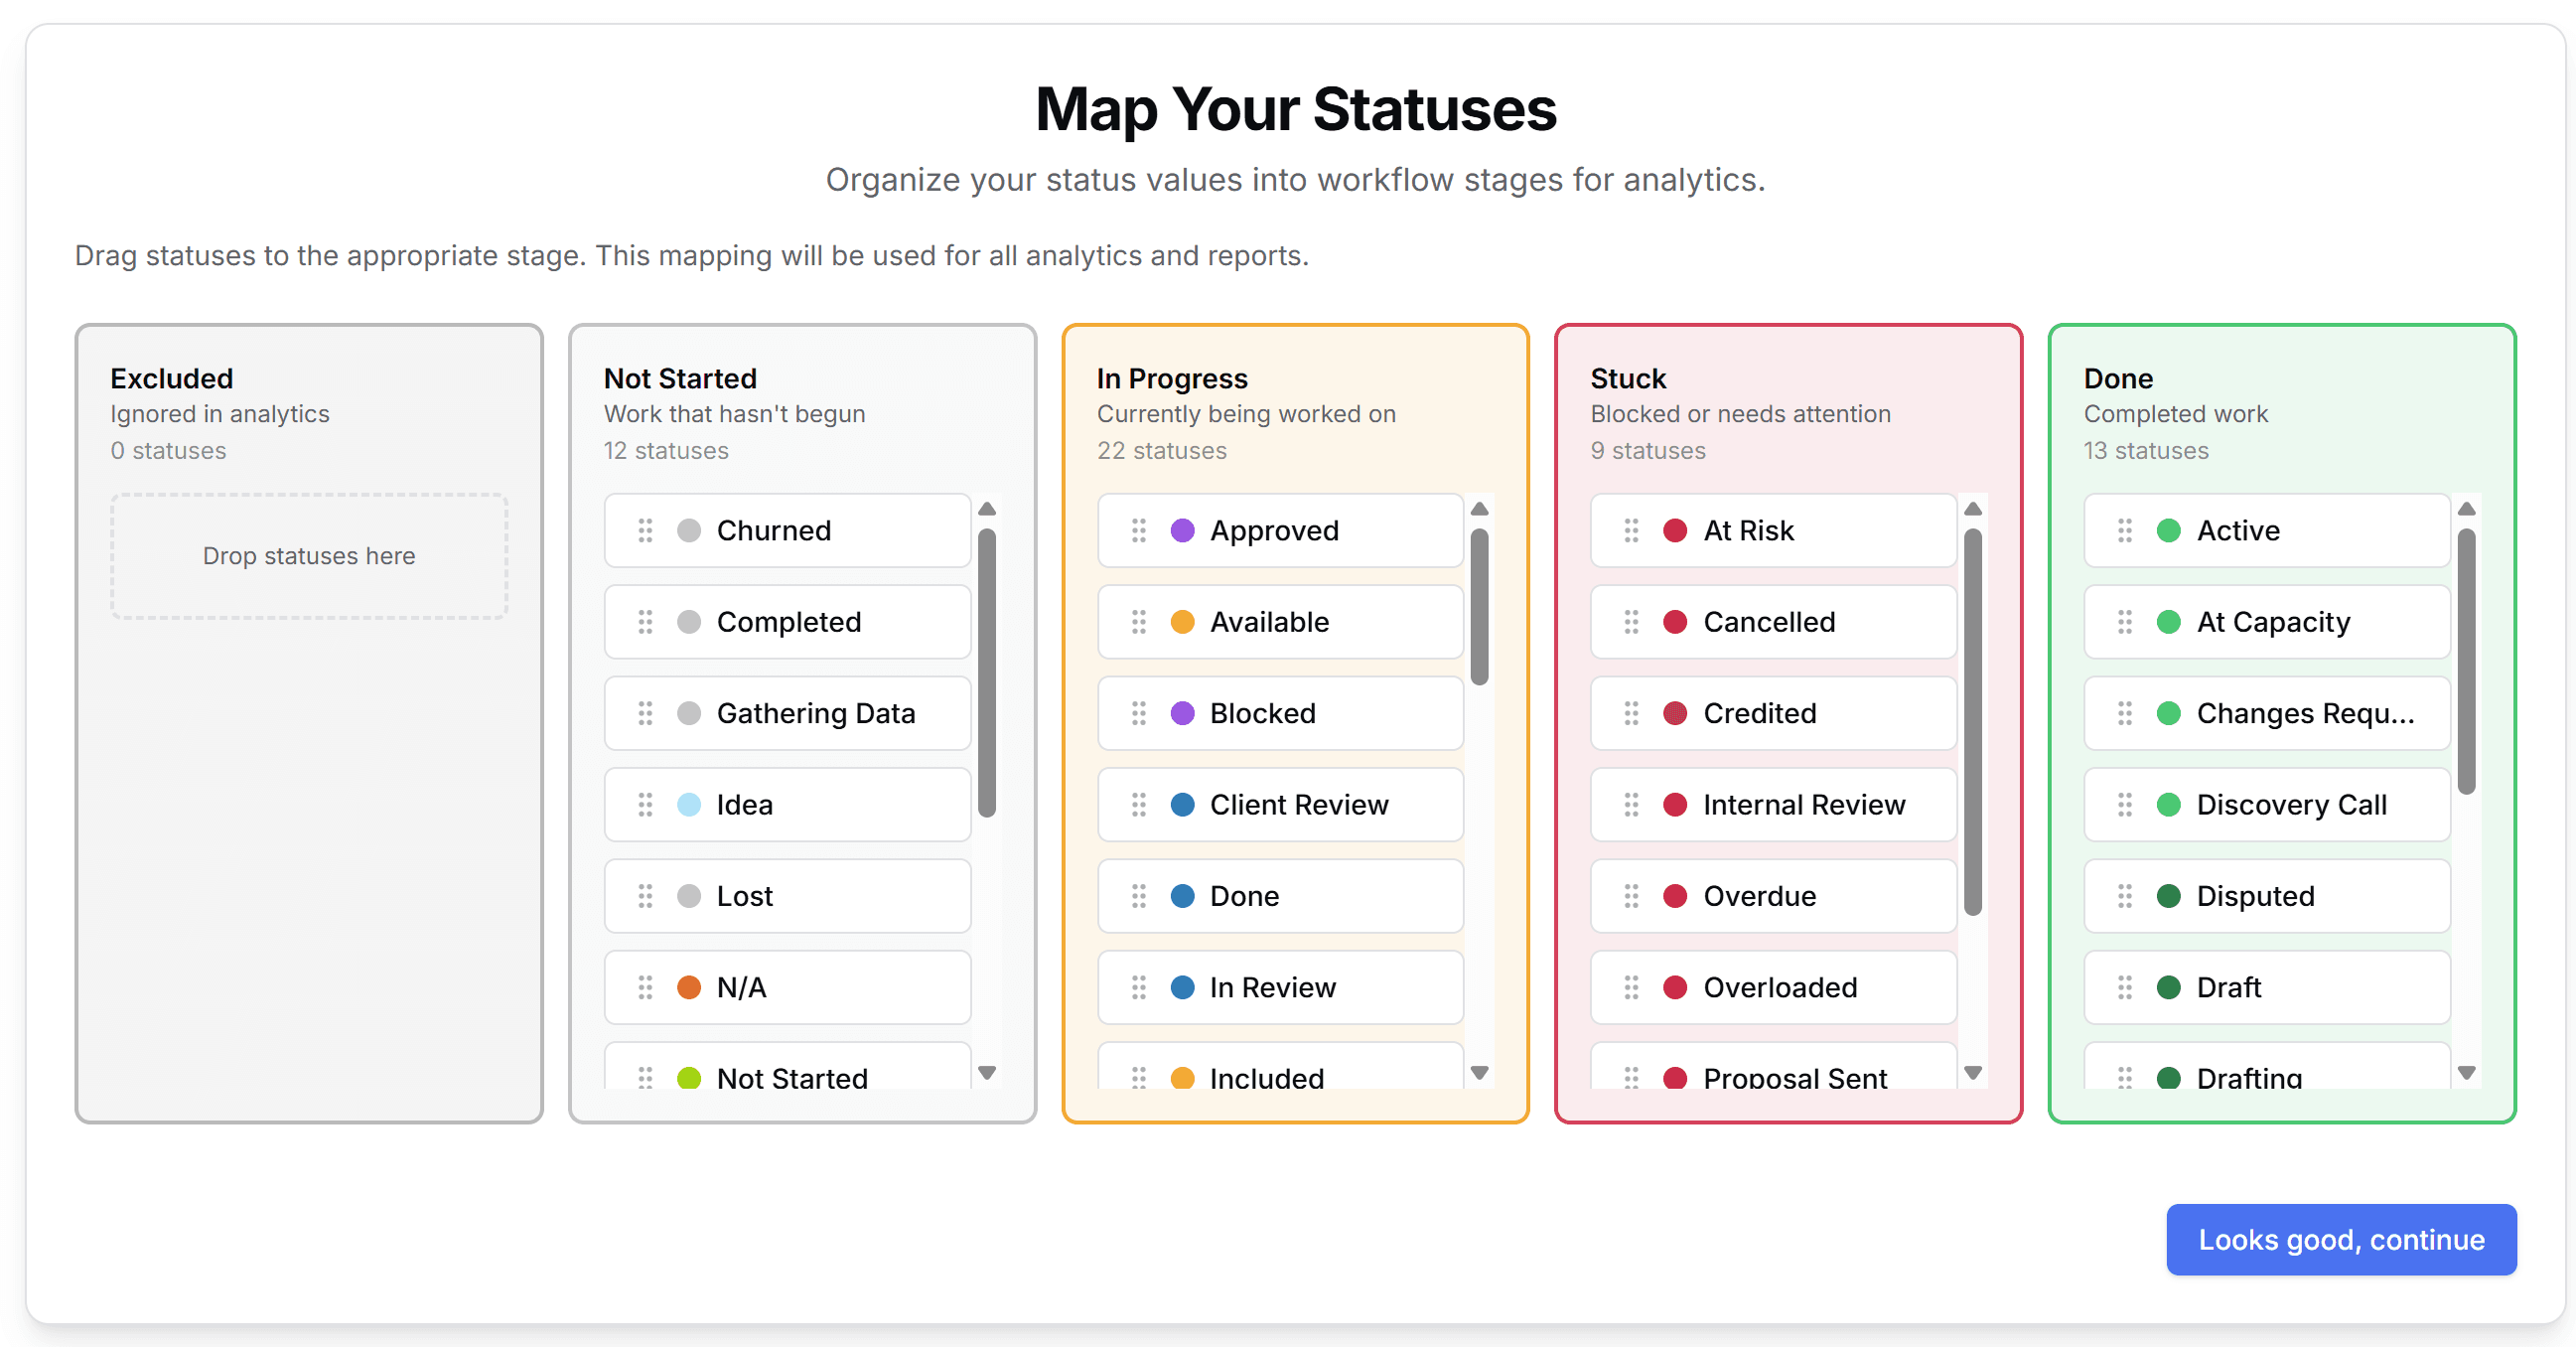The image size is (2576, 1347).
Task: Select the drag handle next to Overdue
Action: click(x=1632, y=896)
